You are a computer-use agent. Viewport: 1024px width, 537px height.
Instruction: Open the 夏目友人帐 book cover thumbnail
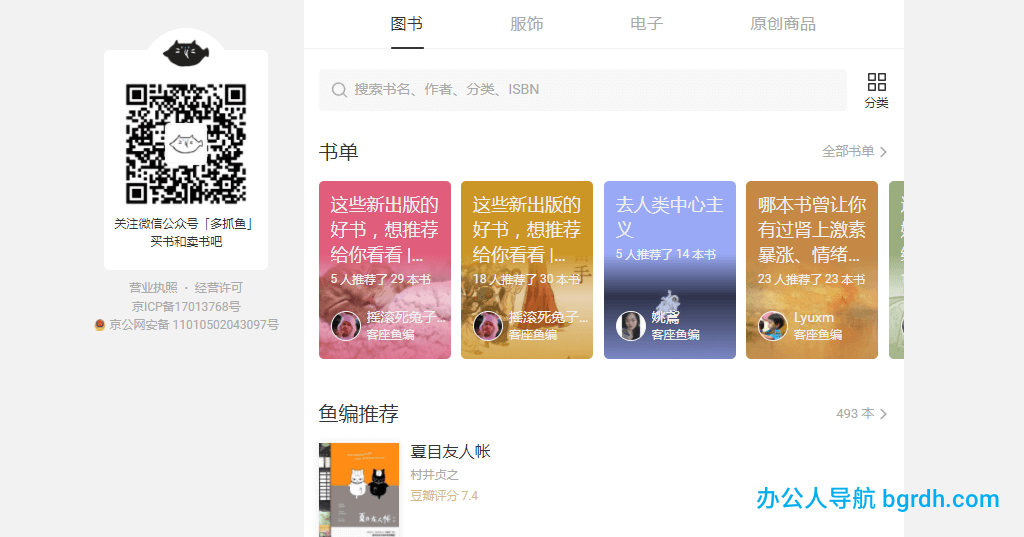click(x=359, y=489)
